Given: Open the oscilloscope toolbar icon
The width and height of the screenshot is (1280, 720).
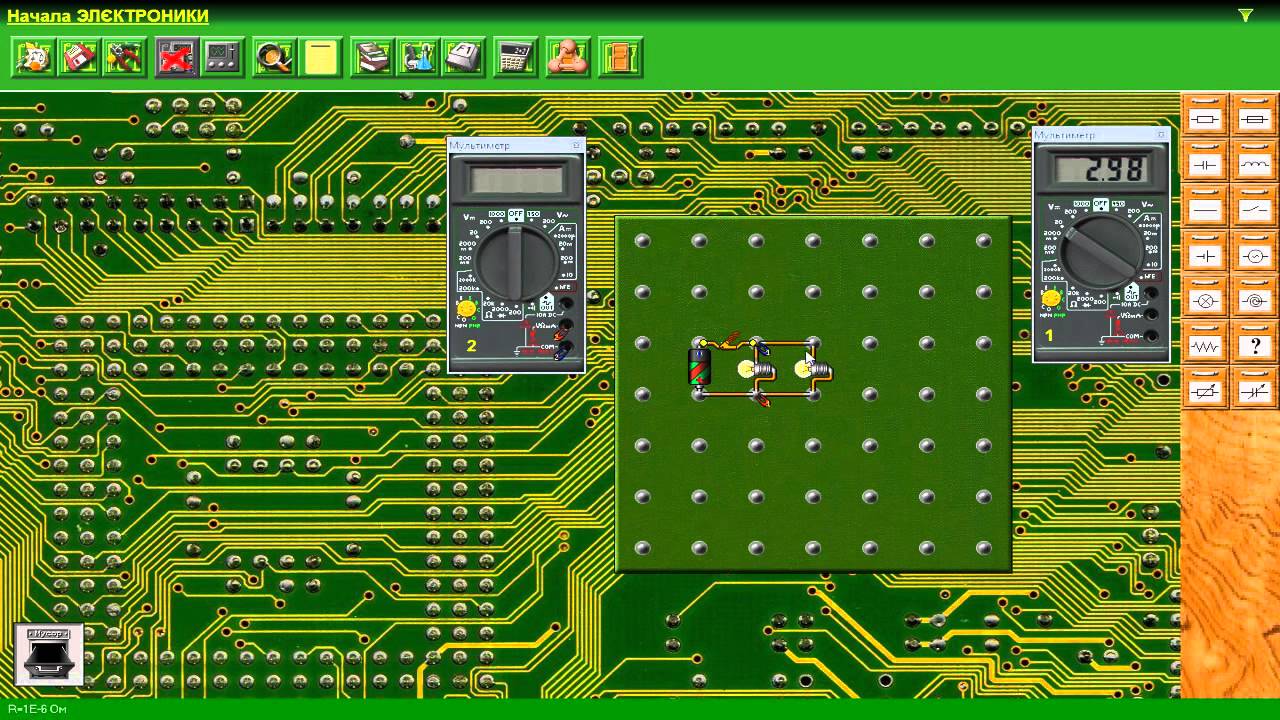Looking at the screenshot, I should coord(222,57).
